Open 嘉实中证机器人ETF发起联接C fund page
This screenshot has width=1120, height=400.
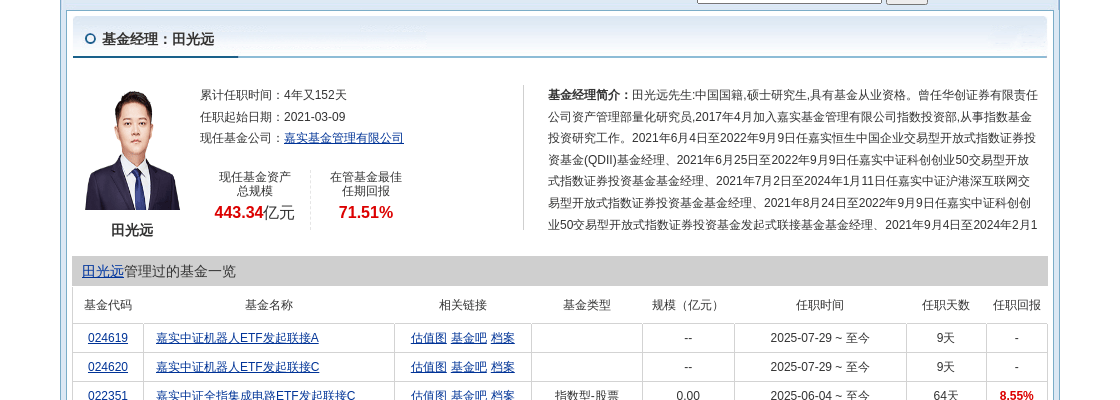coord(237,367)
